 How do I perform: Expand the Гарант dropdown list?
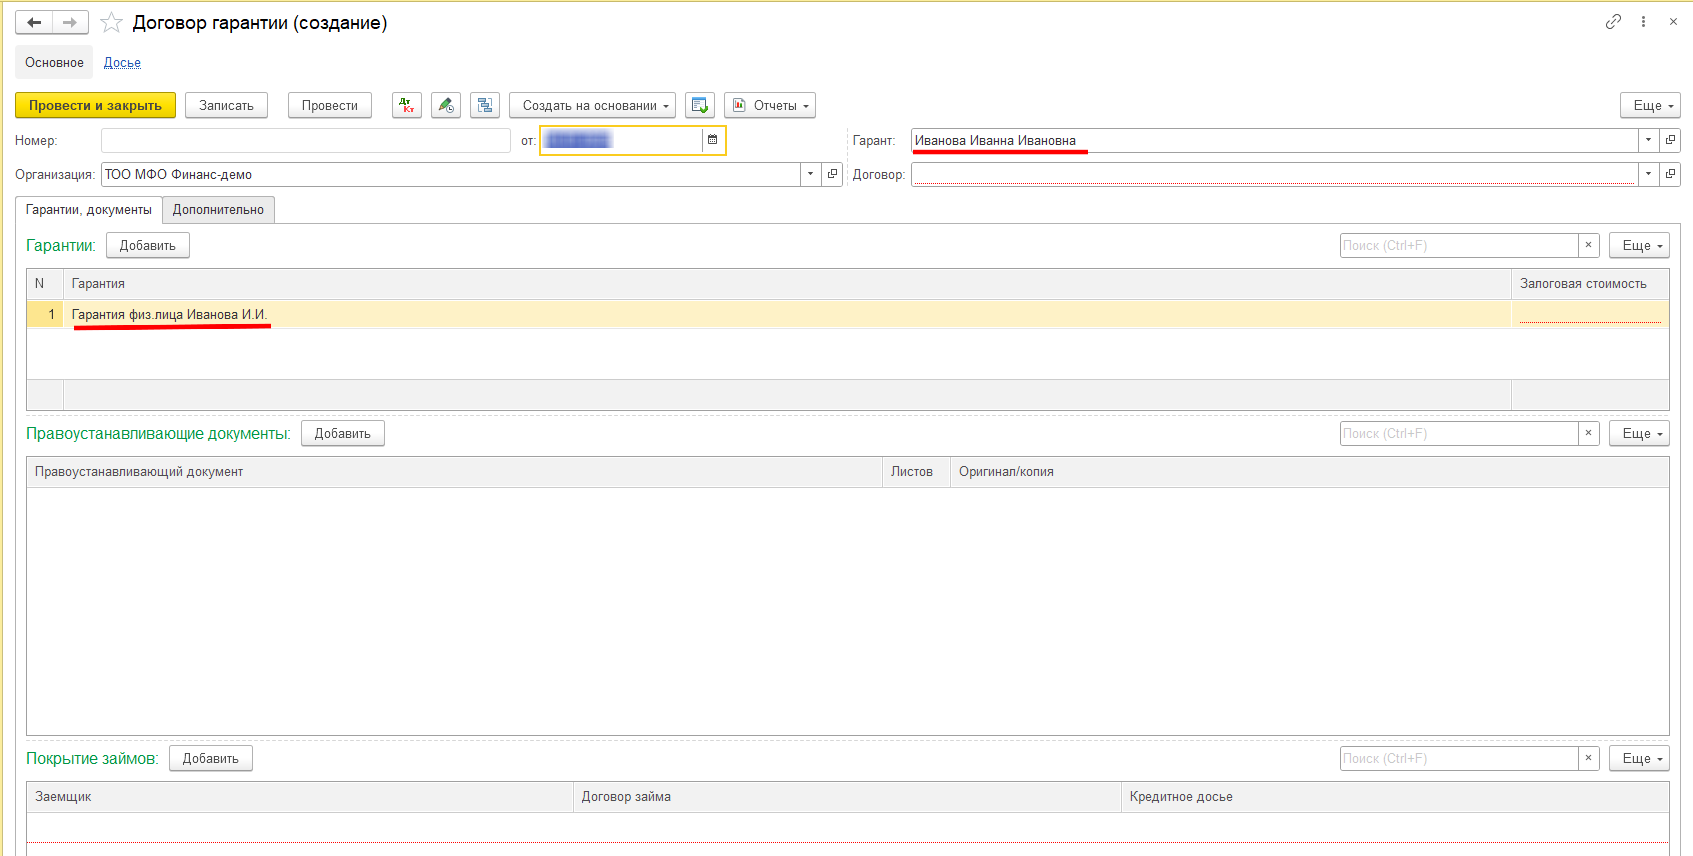1649,140
